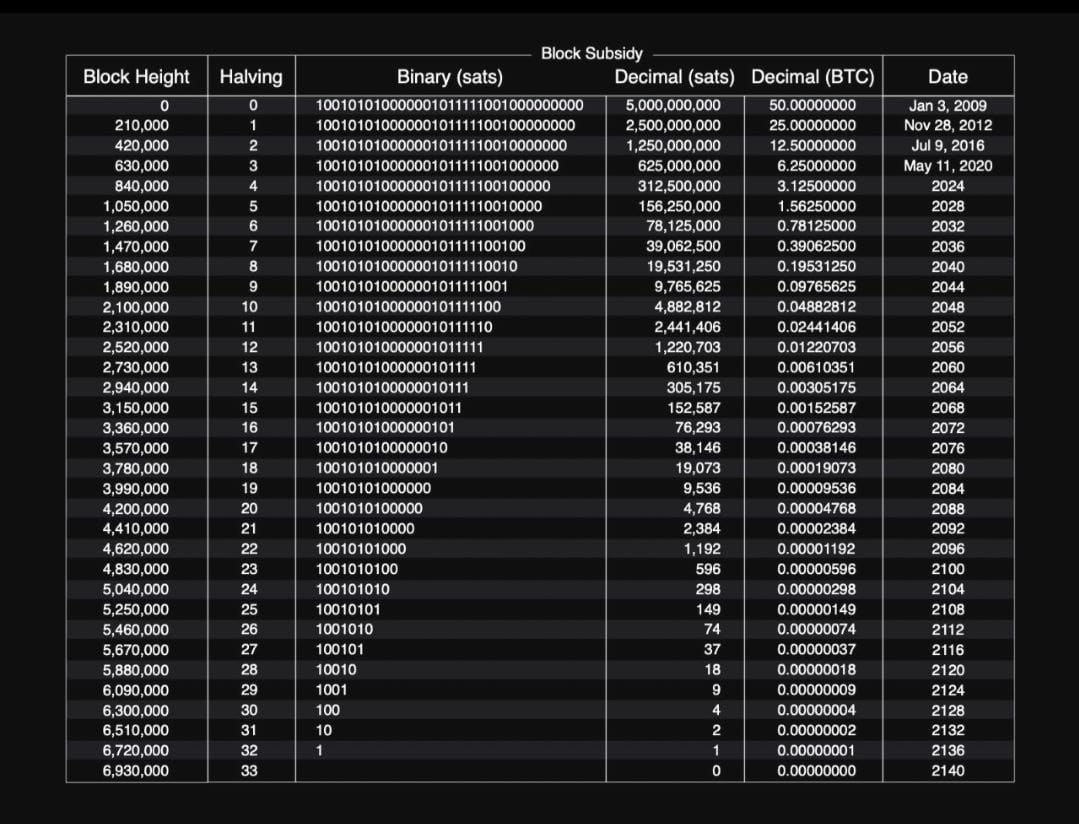Viewport: 1079px width, 824px height.
Task: Click the "312,500,000" sats cell
Action: coord(679,186)
